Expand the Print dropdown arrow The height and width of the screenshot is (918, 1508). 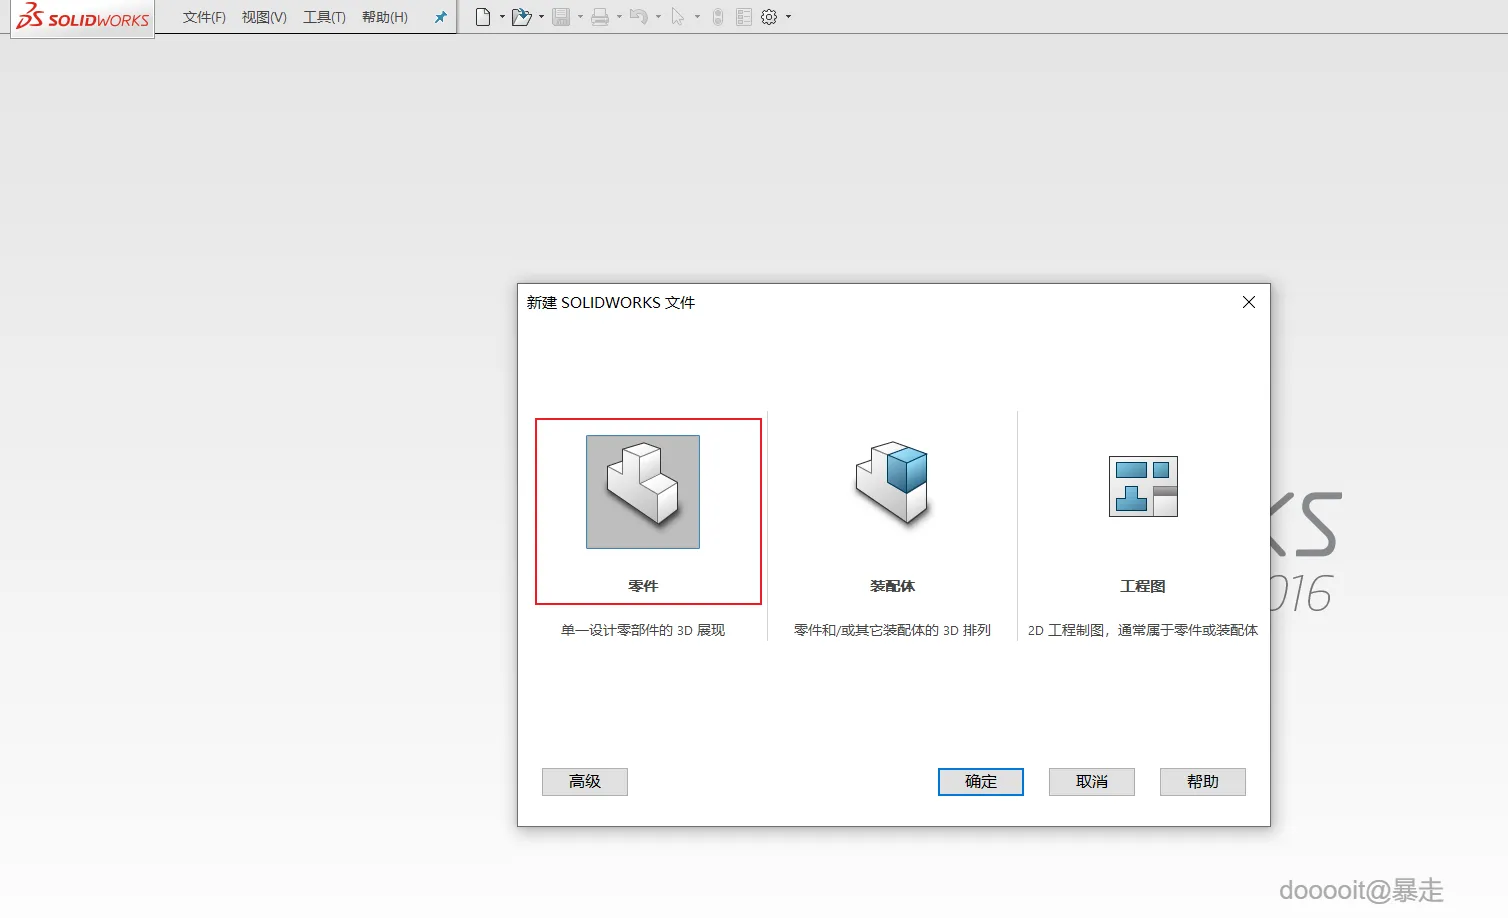(619, 17)
